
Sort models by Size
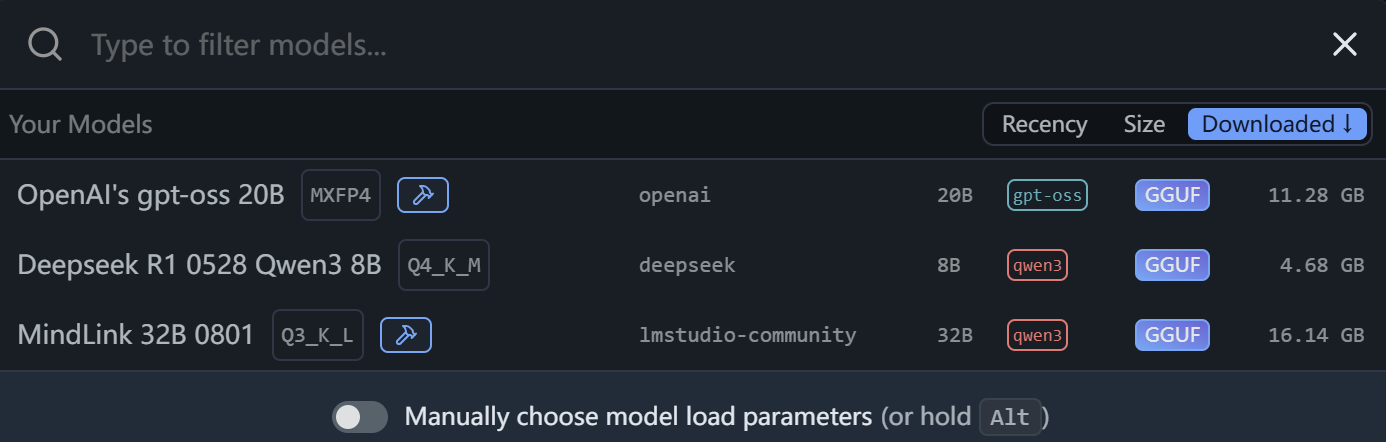[x=1144, y=124]
